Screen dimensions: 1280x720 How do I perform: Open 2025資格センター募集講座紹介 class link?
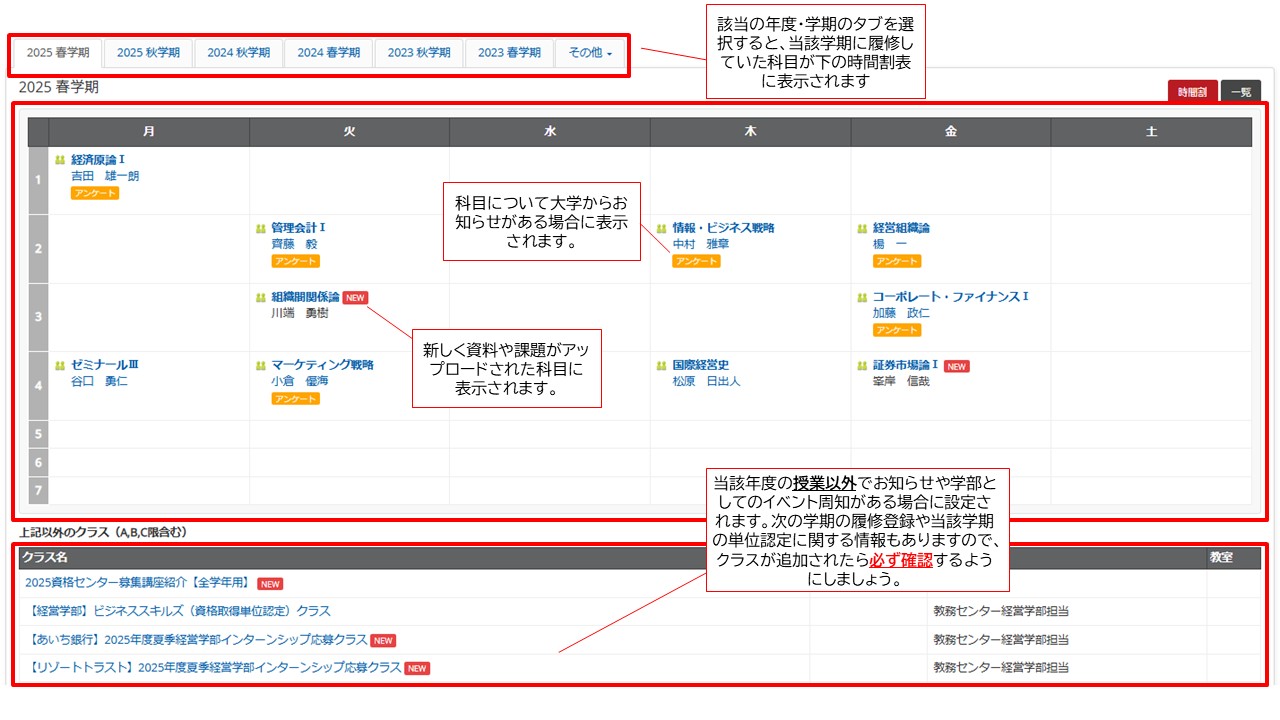137,583
